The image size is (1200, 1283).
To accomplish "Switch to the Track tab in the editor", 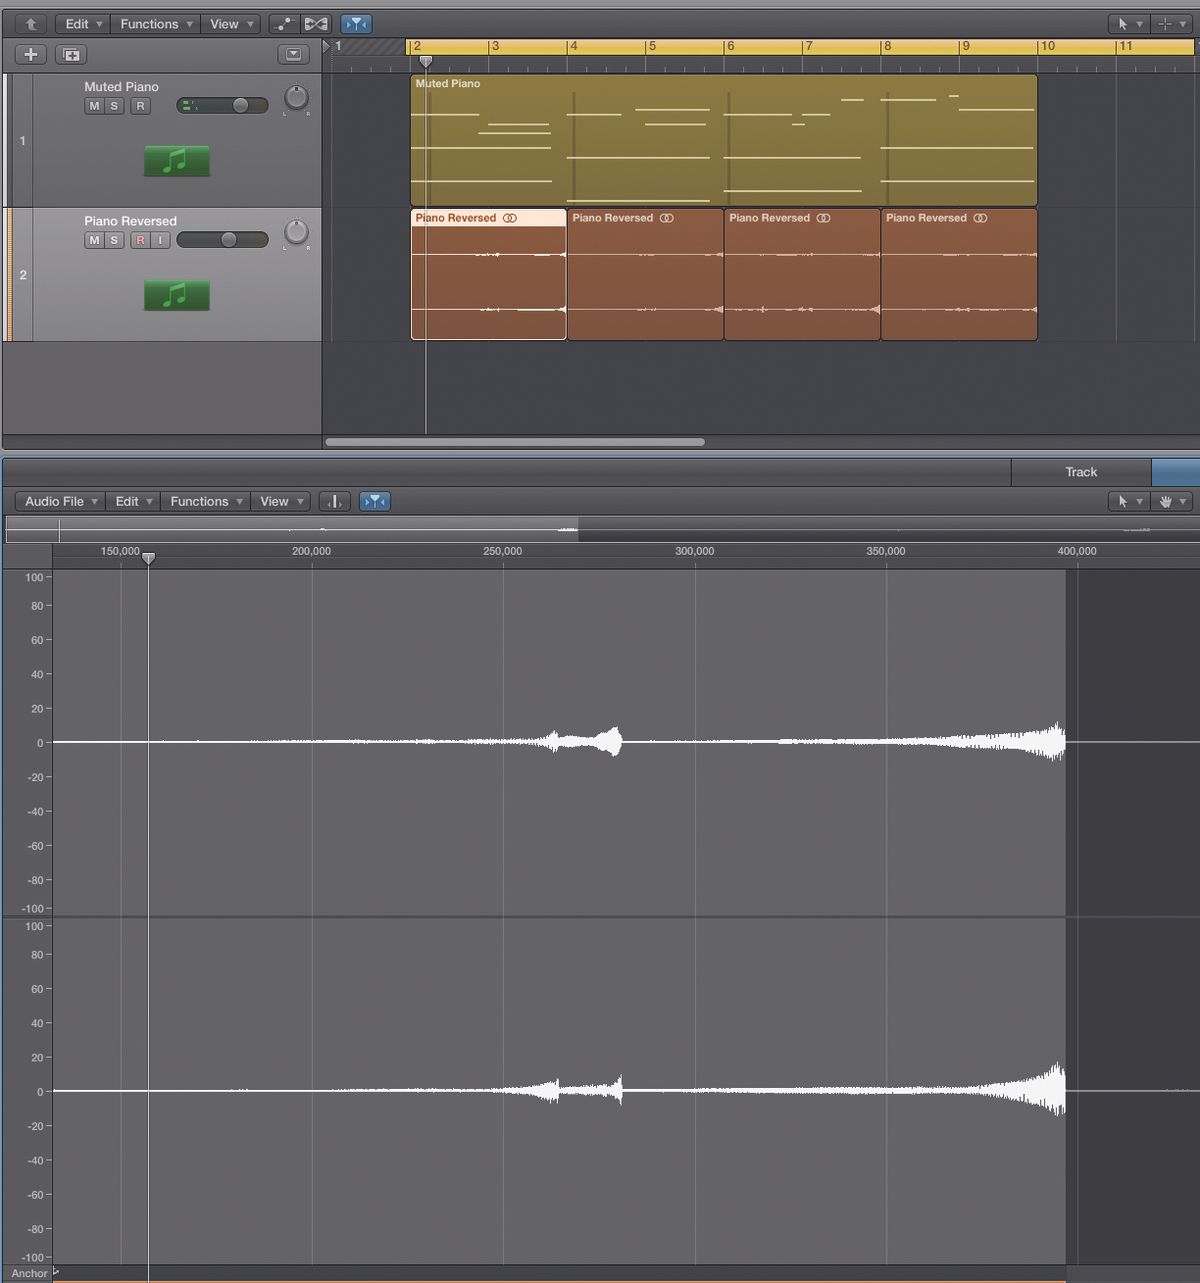I will pyautogui.click(x=1079, y=471).
